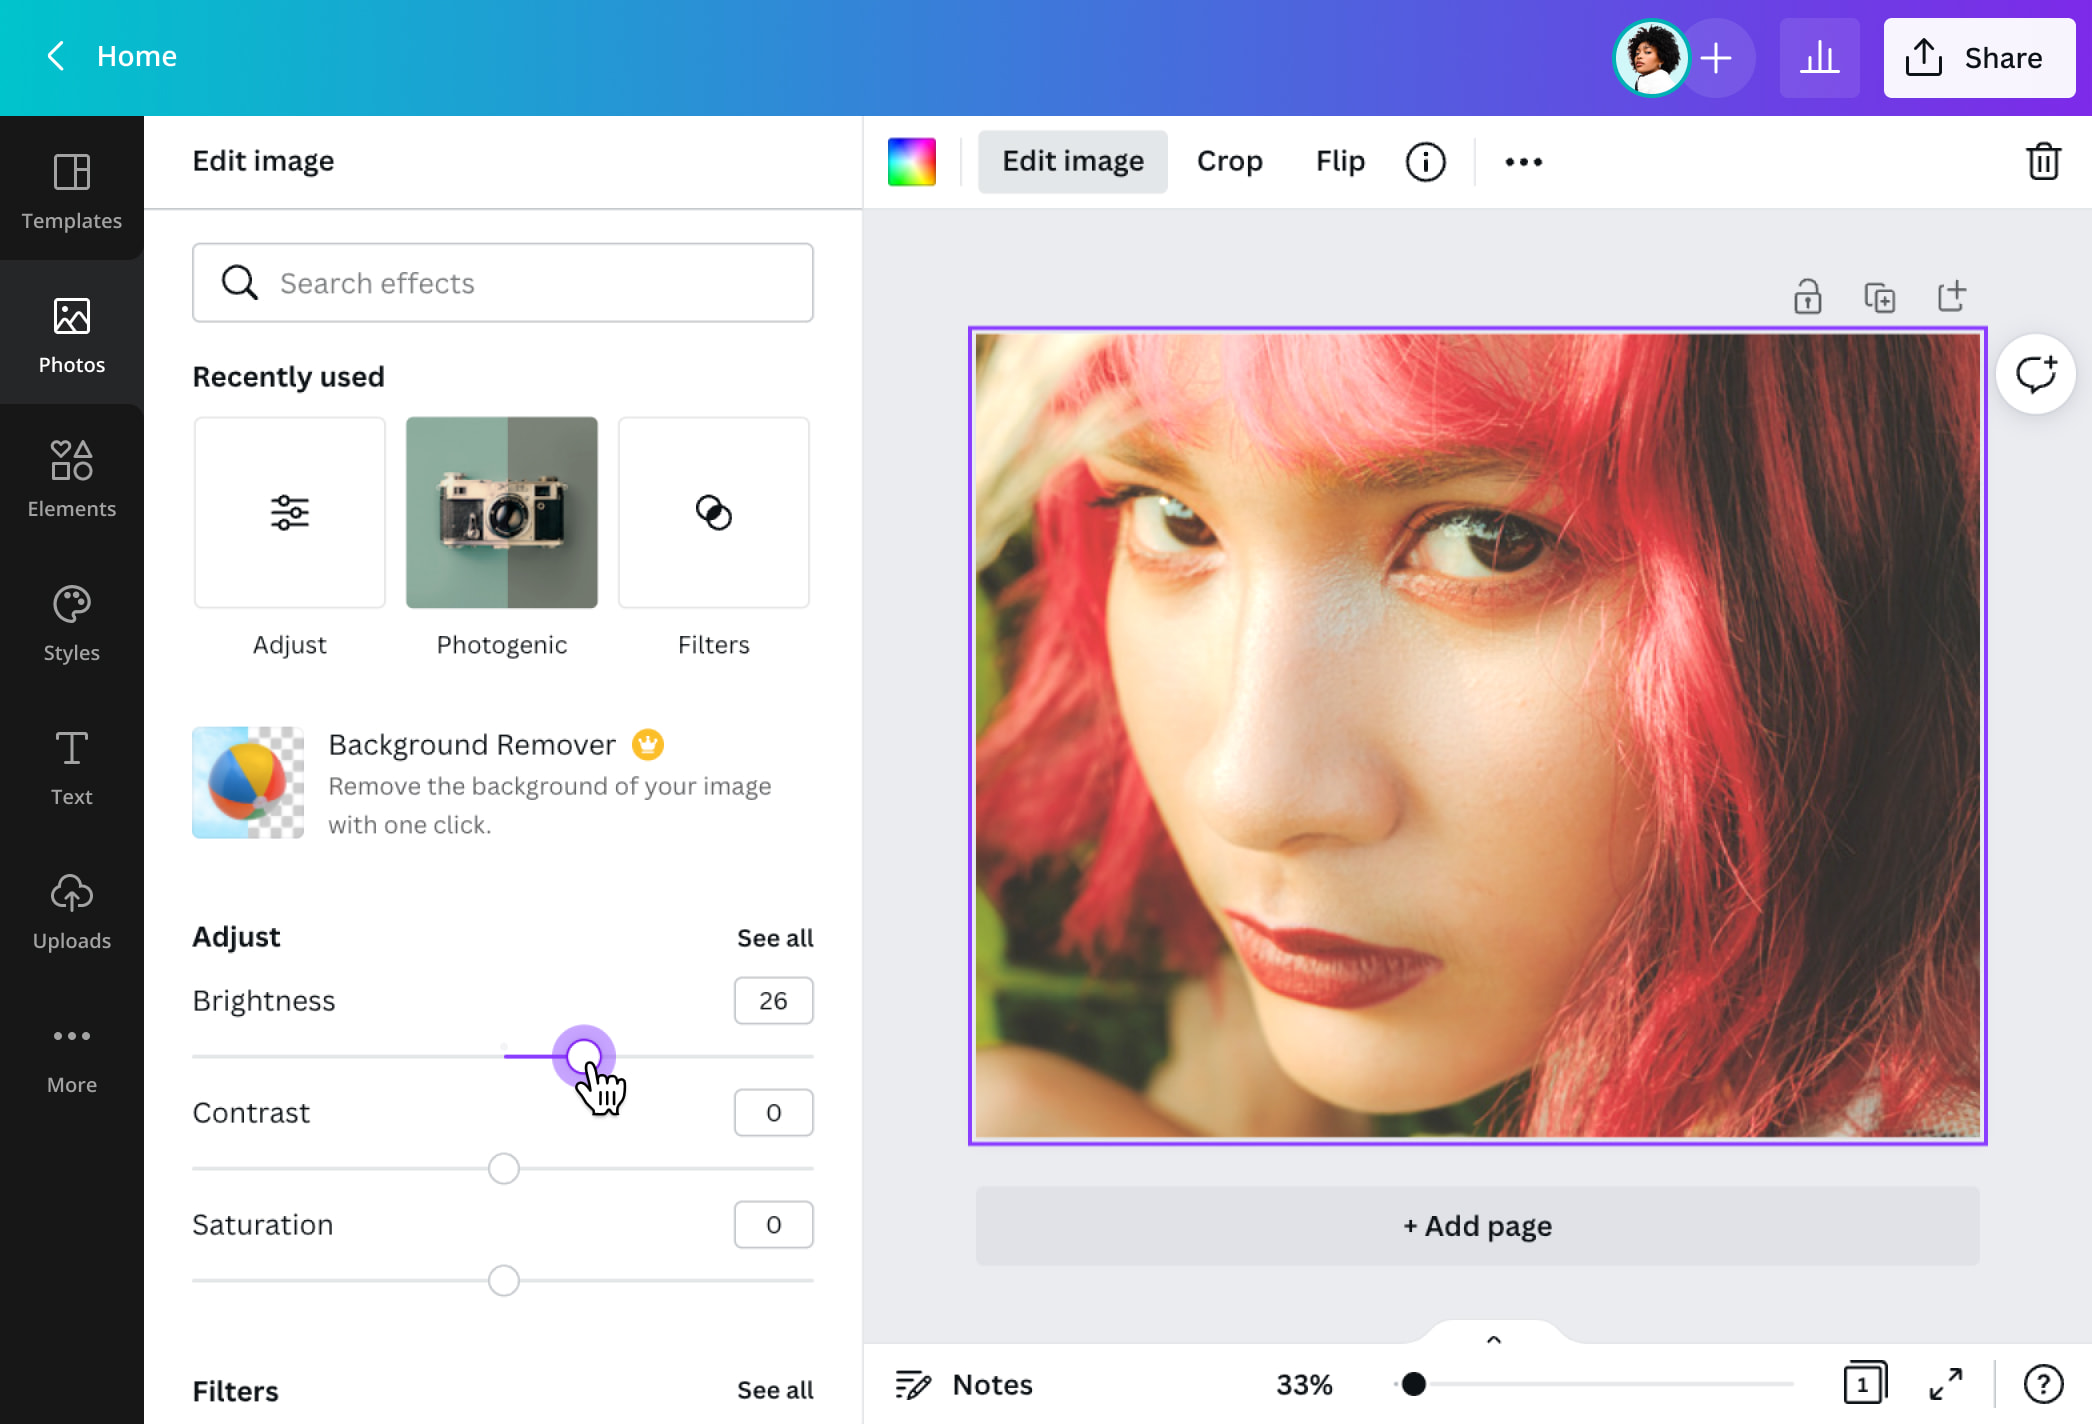Lock the selected image
The image size is (2092, 1424).
(x=1808, y=296)
